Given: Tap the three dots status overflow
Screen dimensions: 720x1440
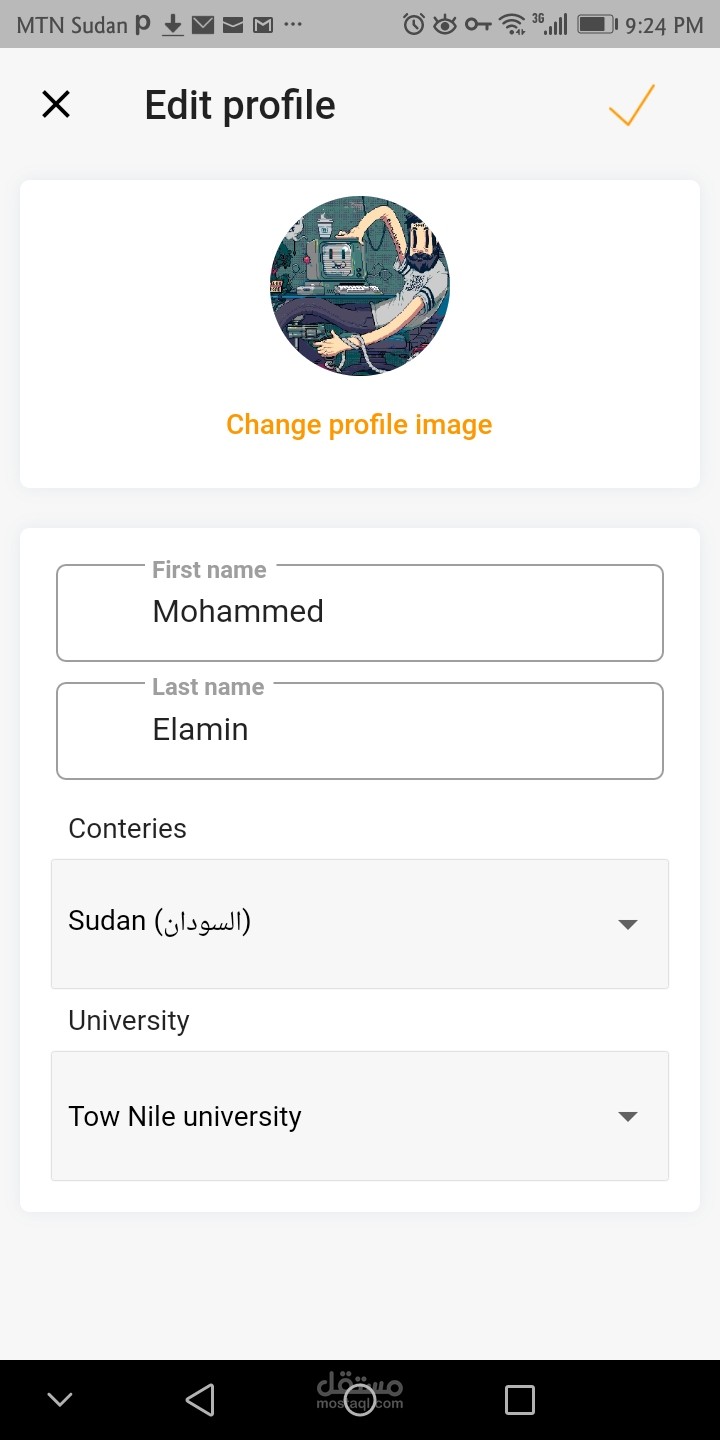Looking at the screenshot, I should tap(293, 24).
